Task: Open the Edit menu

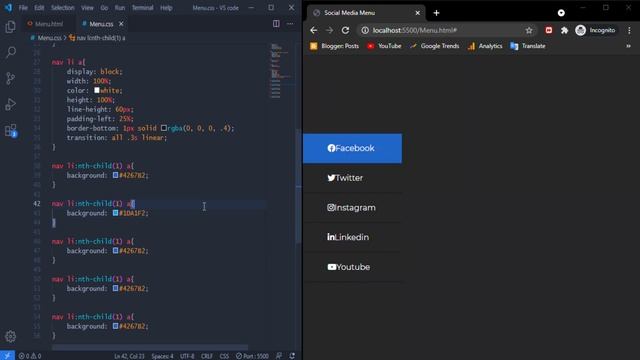Action: [x=39, y=8]
